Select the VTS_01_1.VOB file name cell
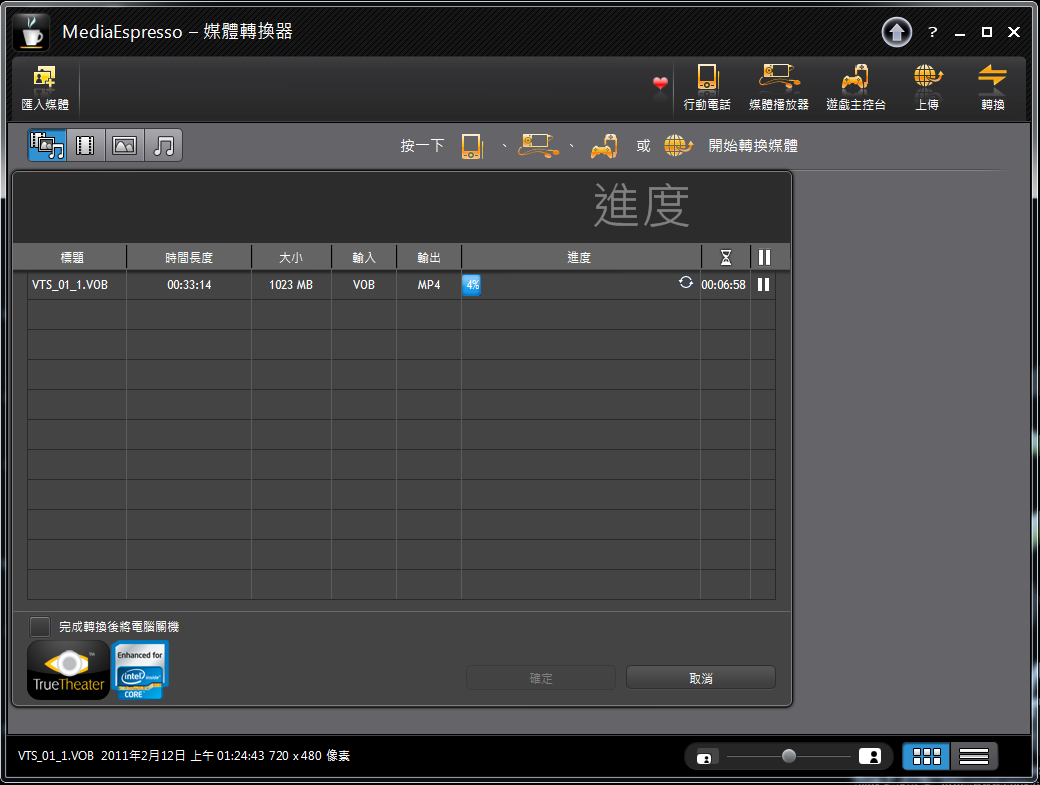Image resolution: width=1040 pixels, height=785 pixels. click(x=70, y=285)
